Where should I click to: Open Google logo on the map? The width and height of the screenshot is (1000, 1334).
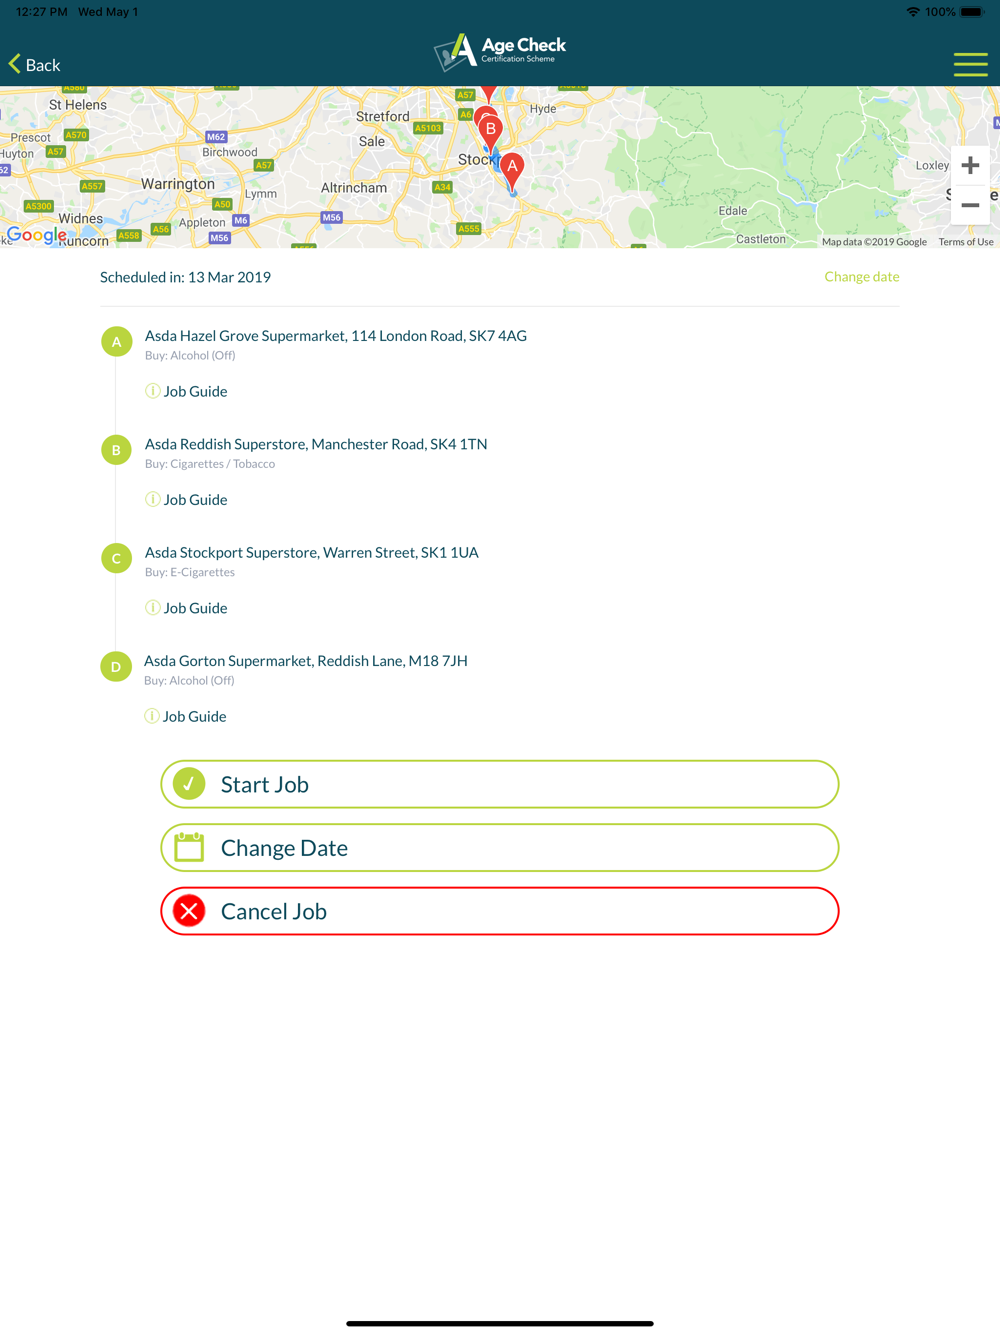pos(36,235)
